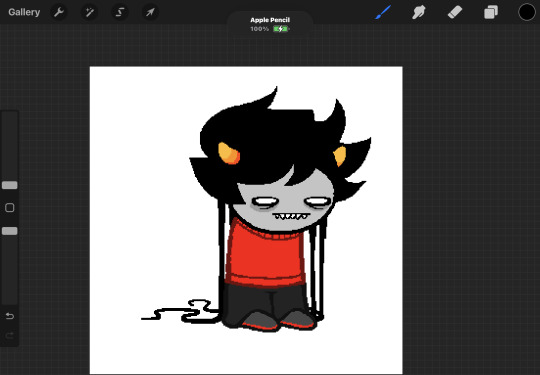Screen dimensions: 540x375
Task: Select the Selection S-ribbon tool
Action: point(120,13)
